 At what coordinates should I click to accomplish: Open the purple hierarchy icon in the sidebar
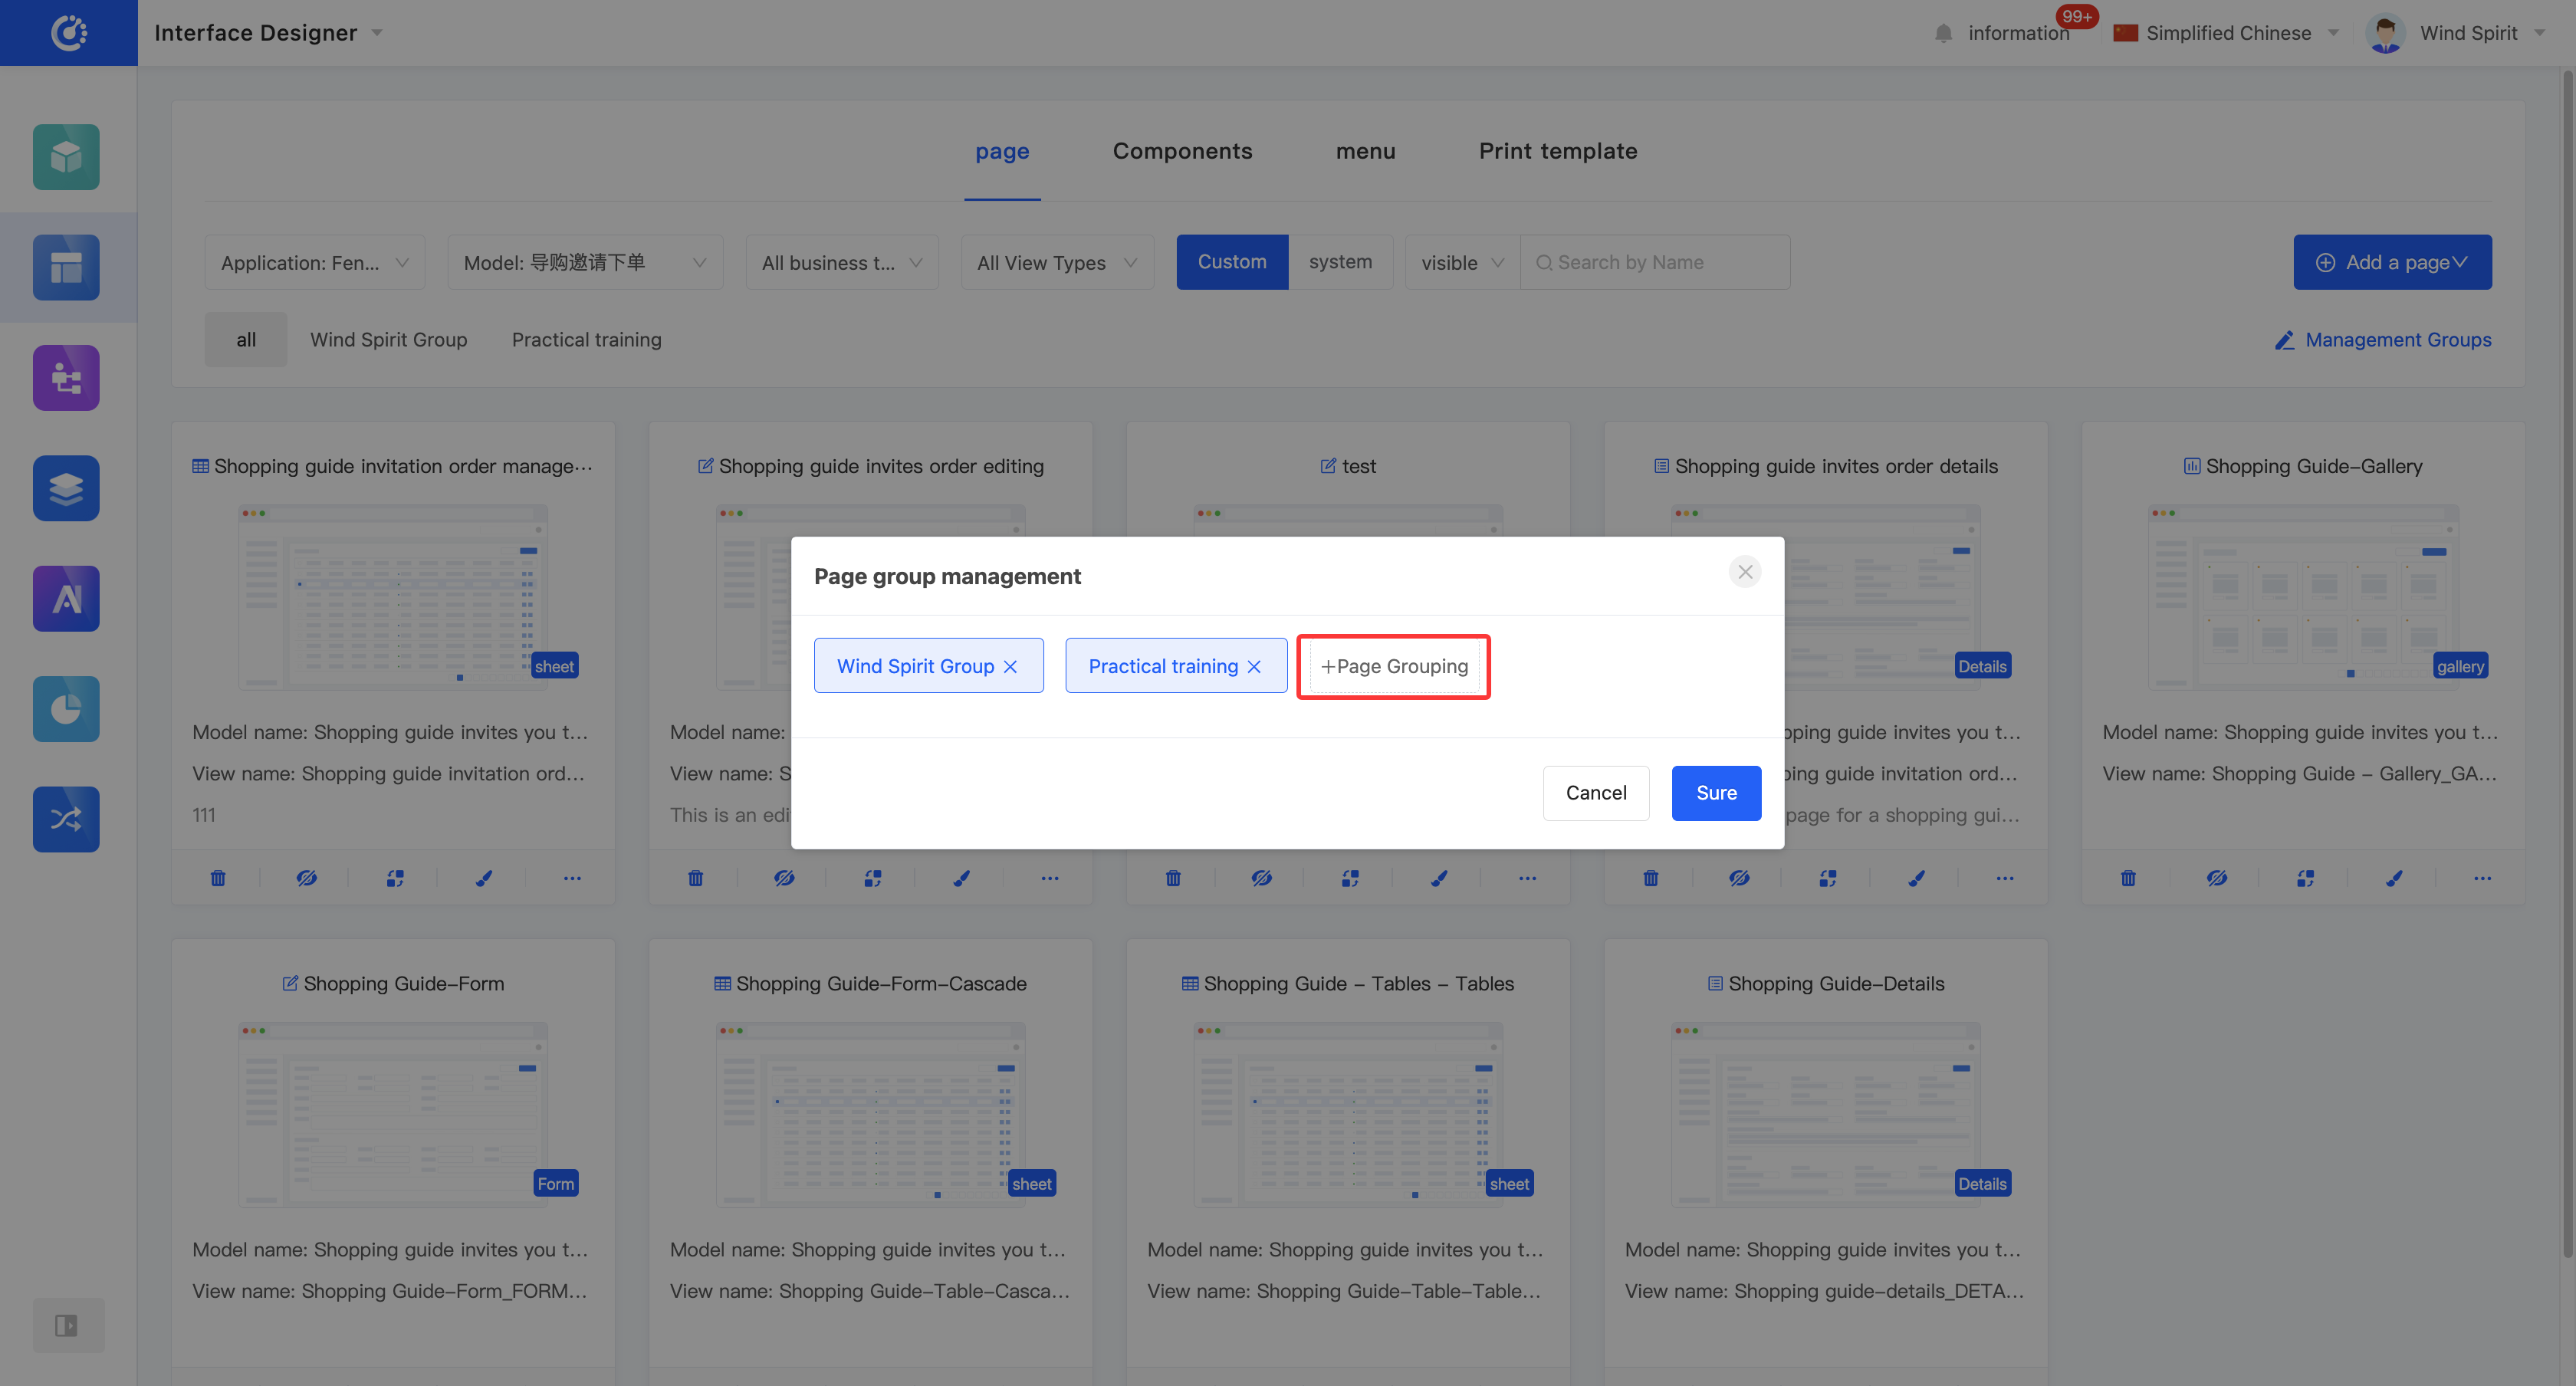pos(66,378)
